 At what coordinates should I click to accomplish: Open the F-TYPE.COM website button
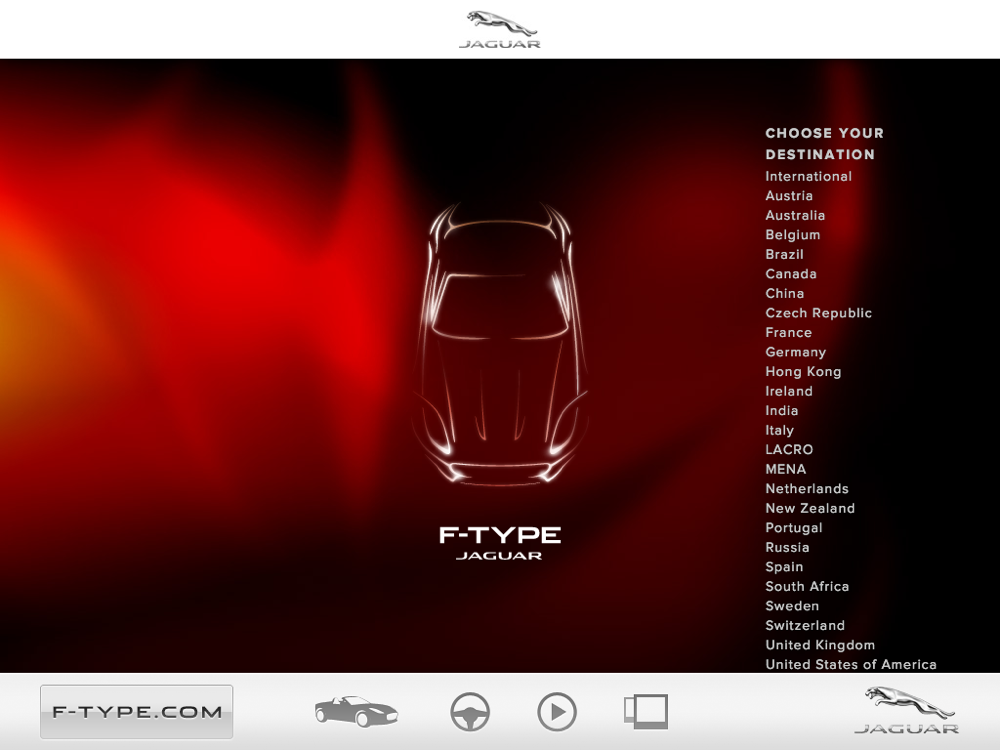click(x=136, y=712)
